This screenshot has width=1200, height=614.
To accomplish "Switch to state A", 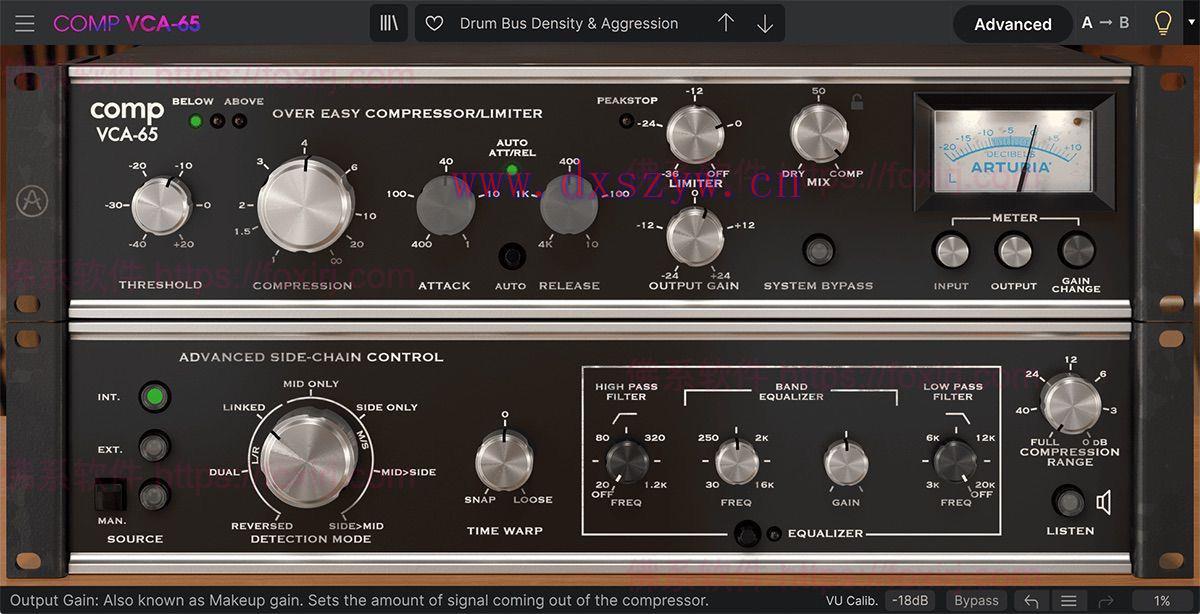I will [1087, 22].
